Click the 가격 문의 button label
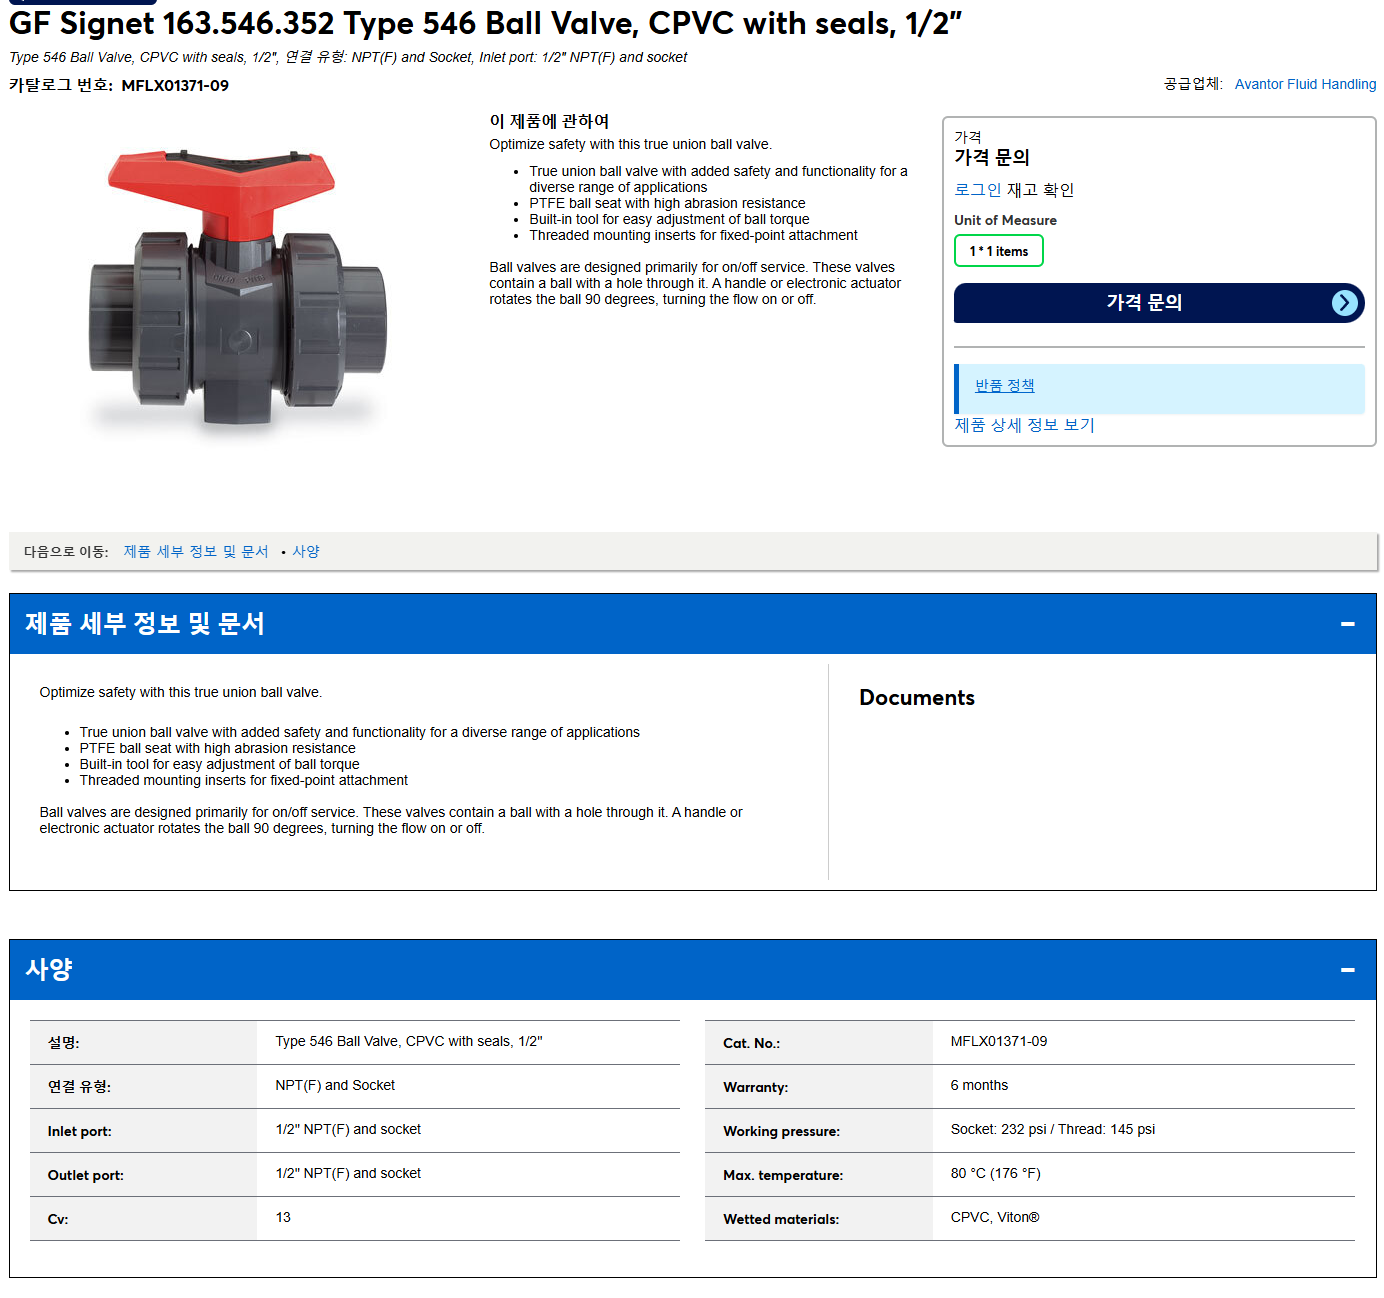1384x1298 pixels. pos(1144,302)
